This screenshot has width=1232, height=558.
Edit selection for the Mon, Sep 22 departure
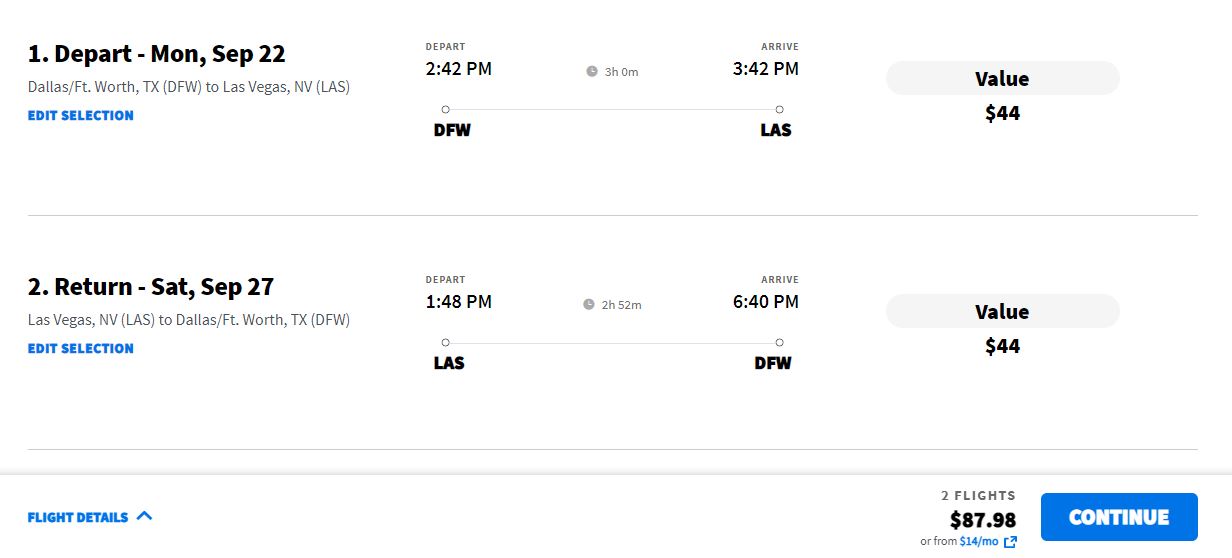[x=81, y=115]
